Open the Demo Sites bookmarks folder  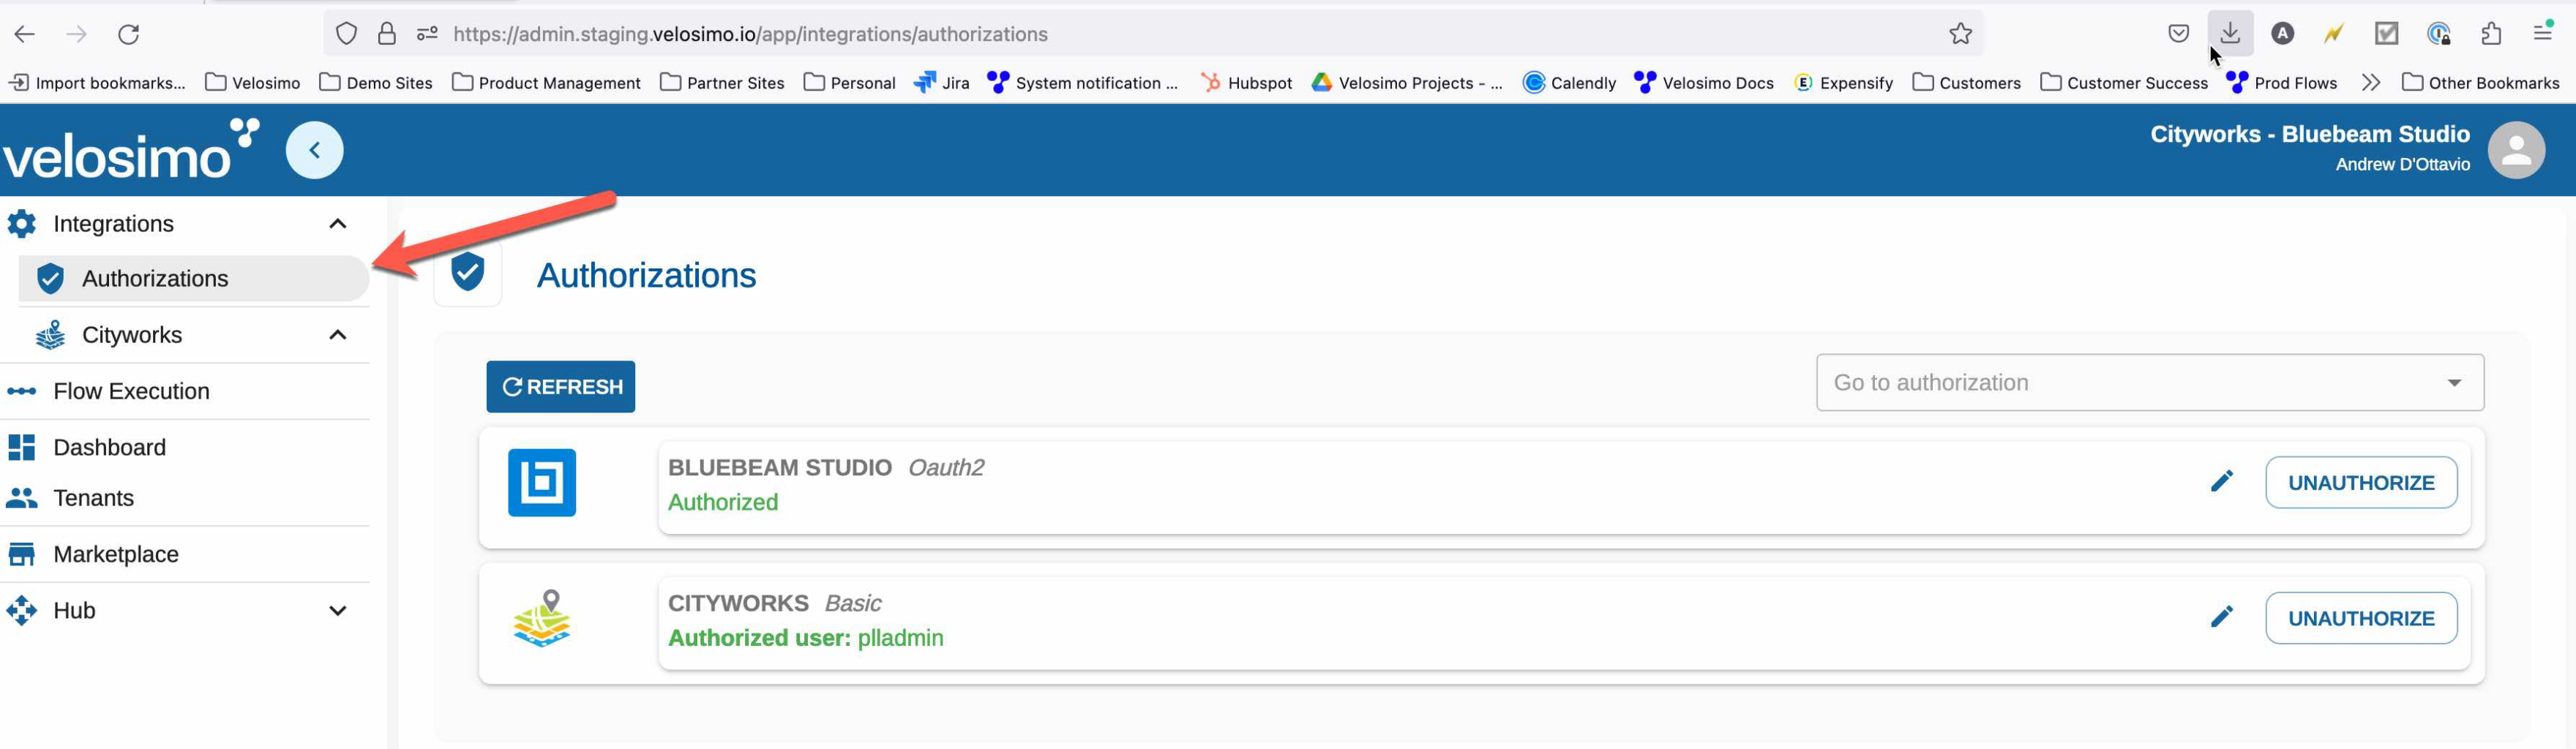pyautogui.click(x=376, y=83)
